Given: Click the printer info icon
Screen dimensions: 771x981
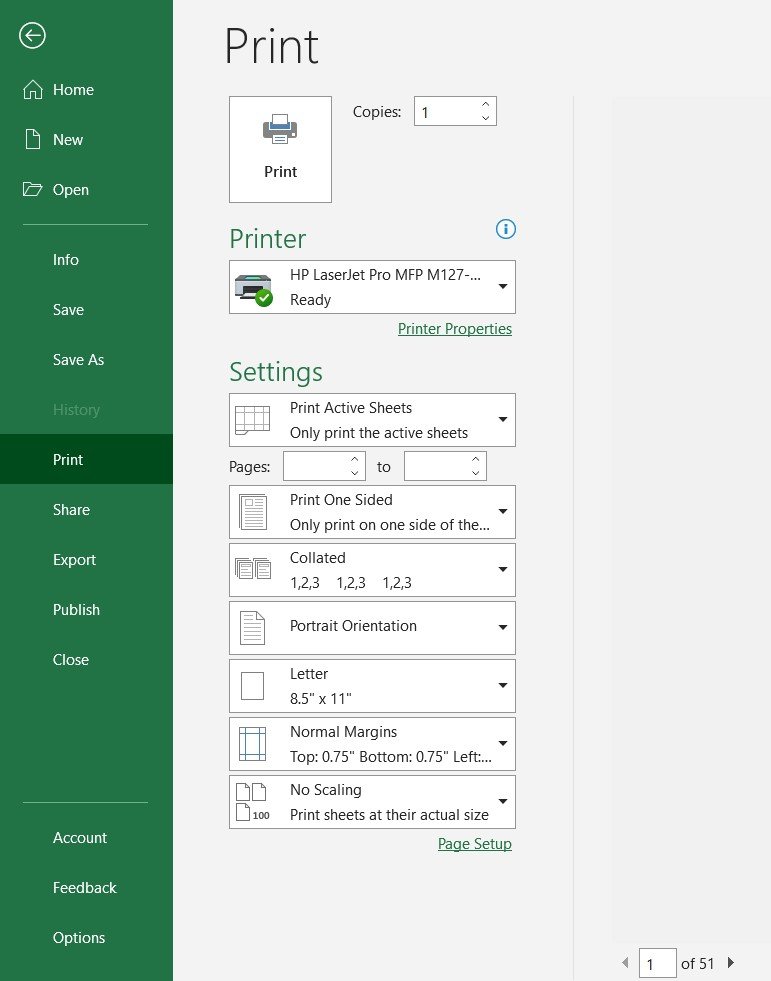Looking at the screenshot, I should (506, 230).
